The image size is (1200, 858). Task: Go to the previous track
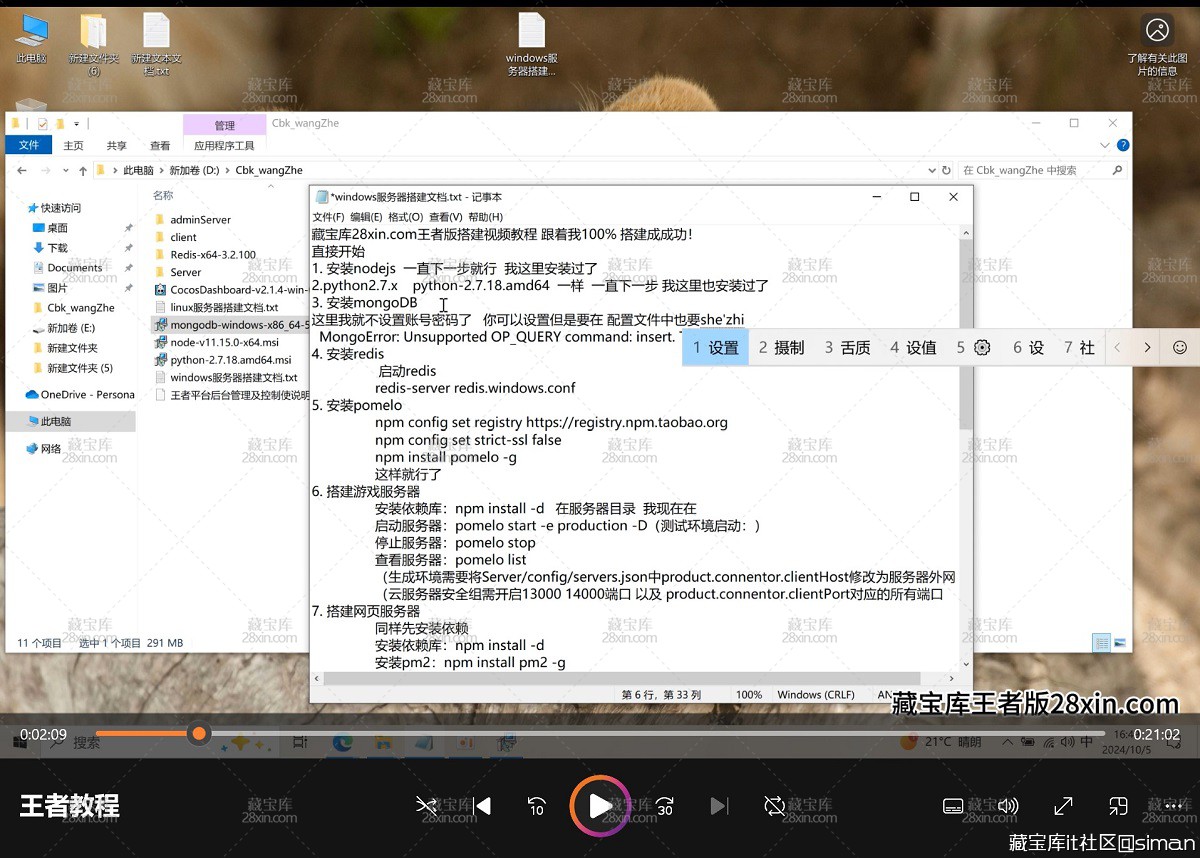tap(482, 806)
